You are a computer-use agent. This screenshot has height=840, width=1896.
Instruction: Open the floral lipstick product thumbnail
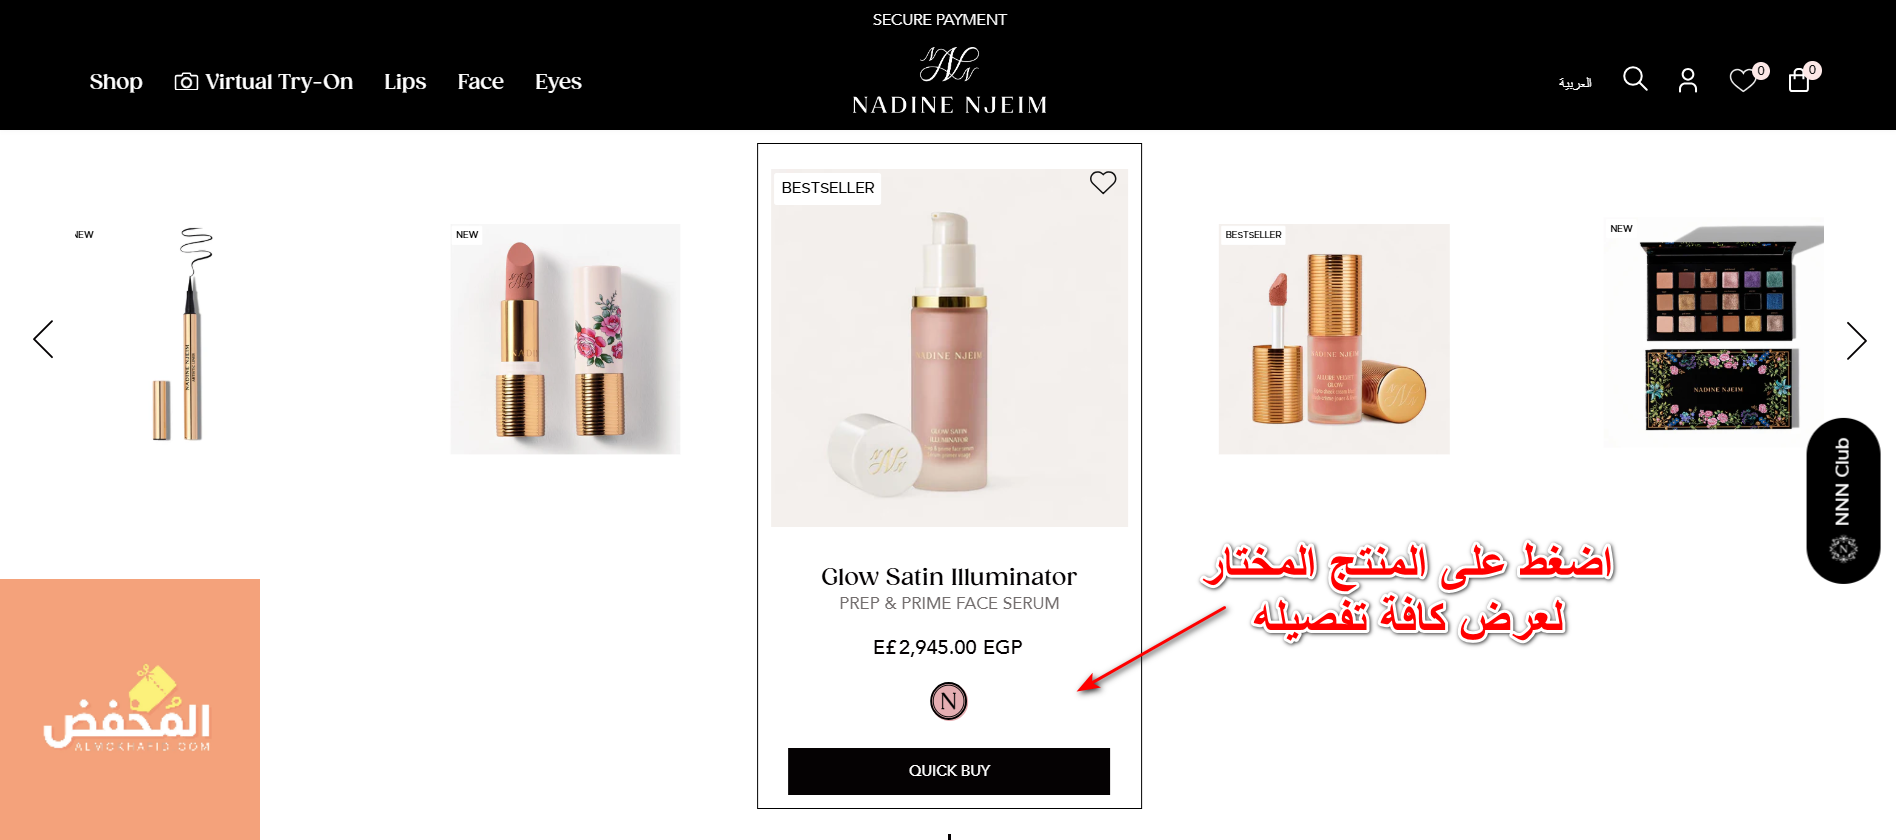tap(565, 339)
